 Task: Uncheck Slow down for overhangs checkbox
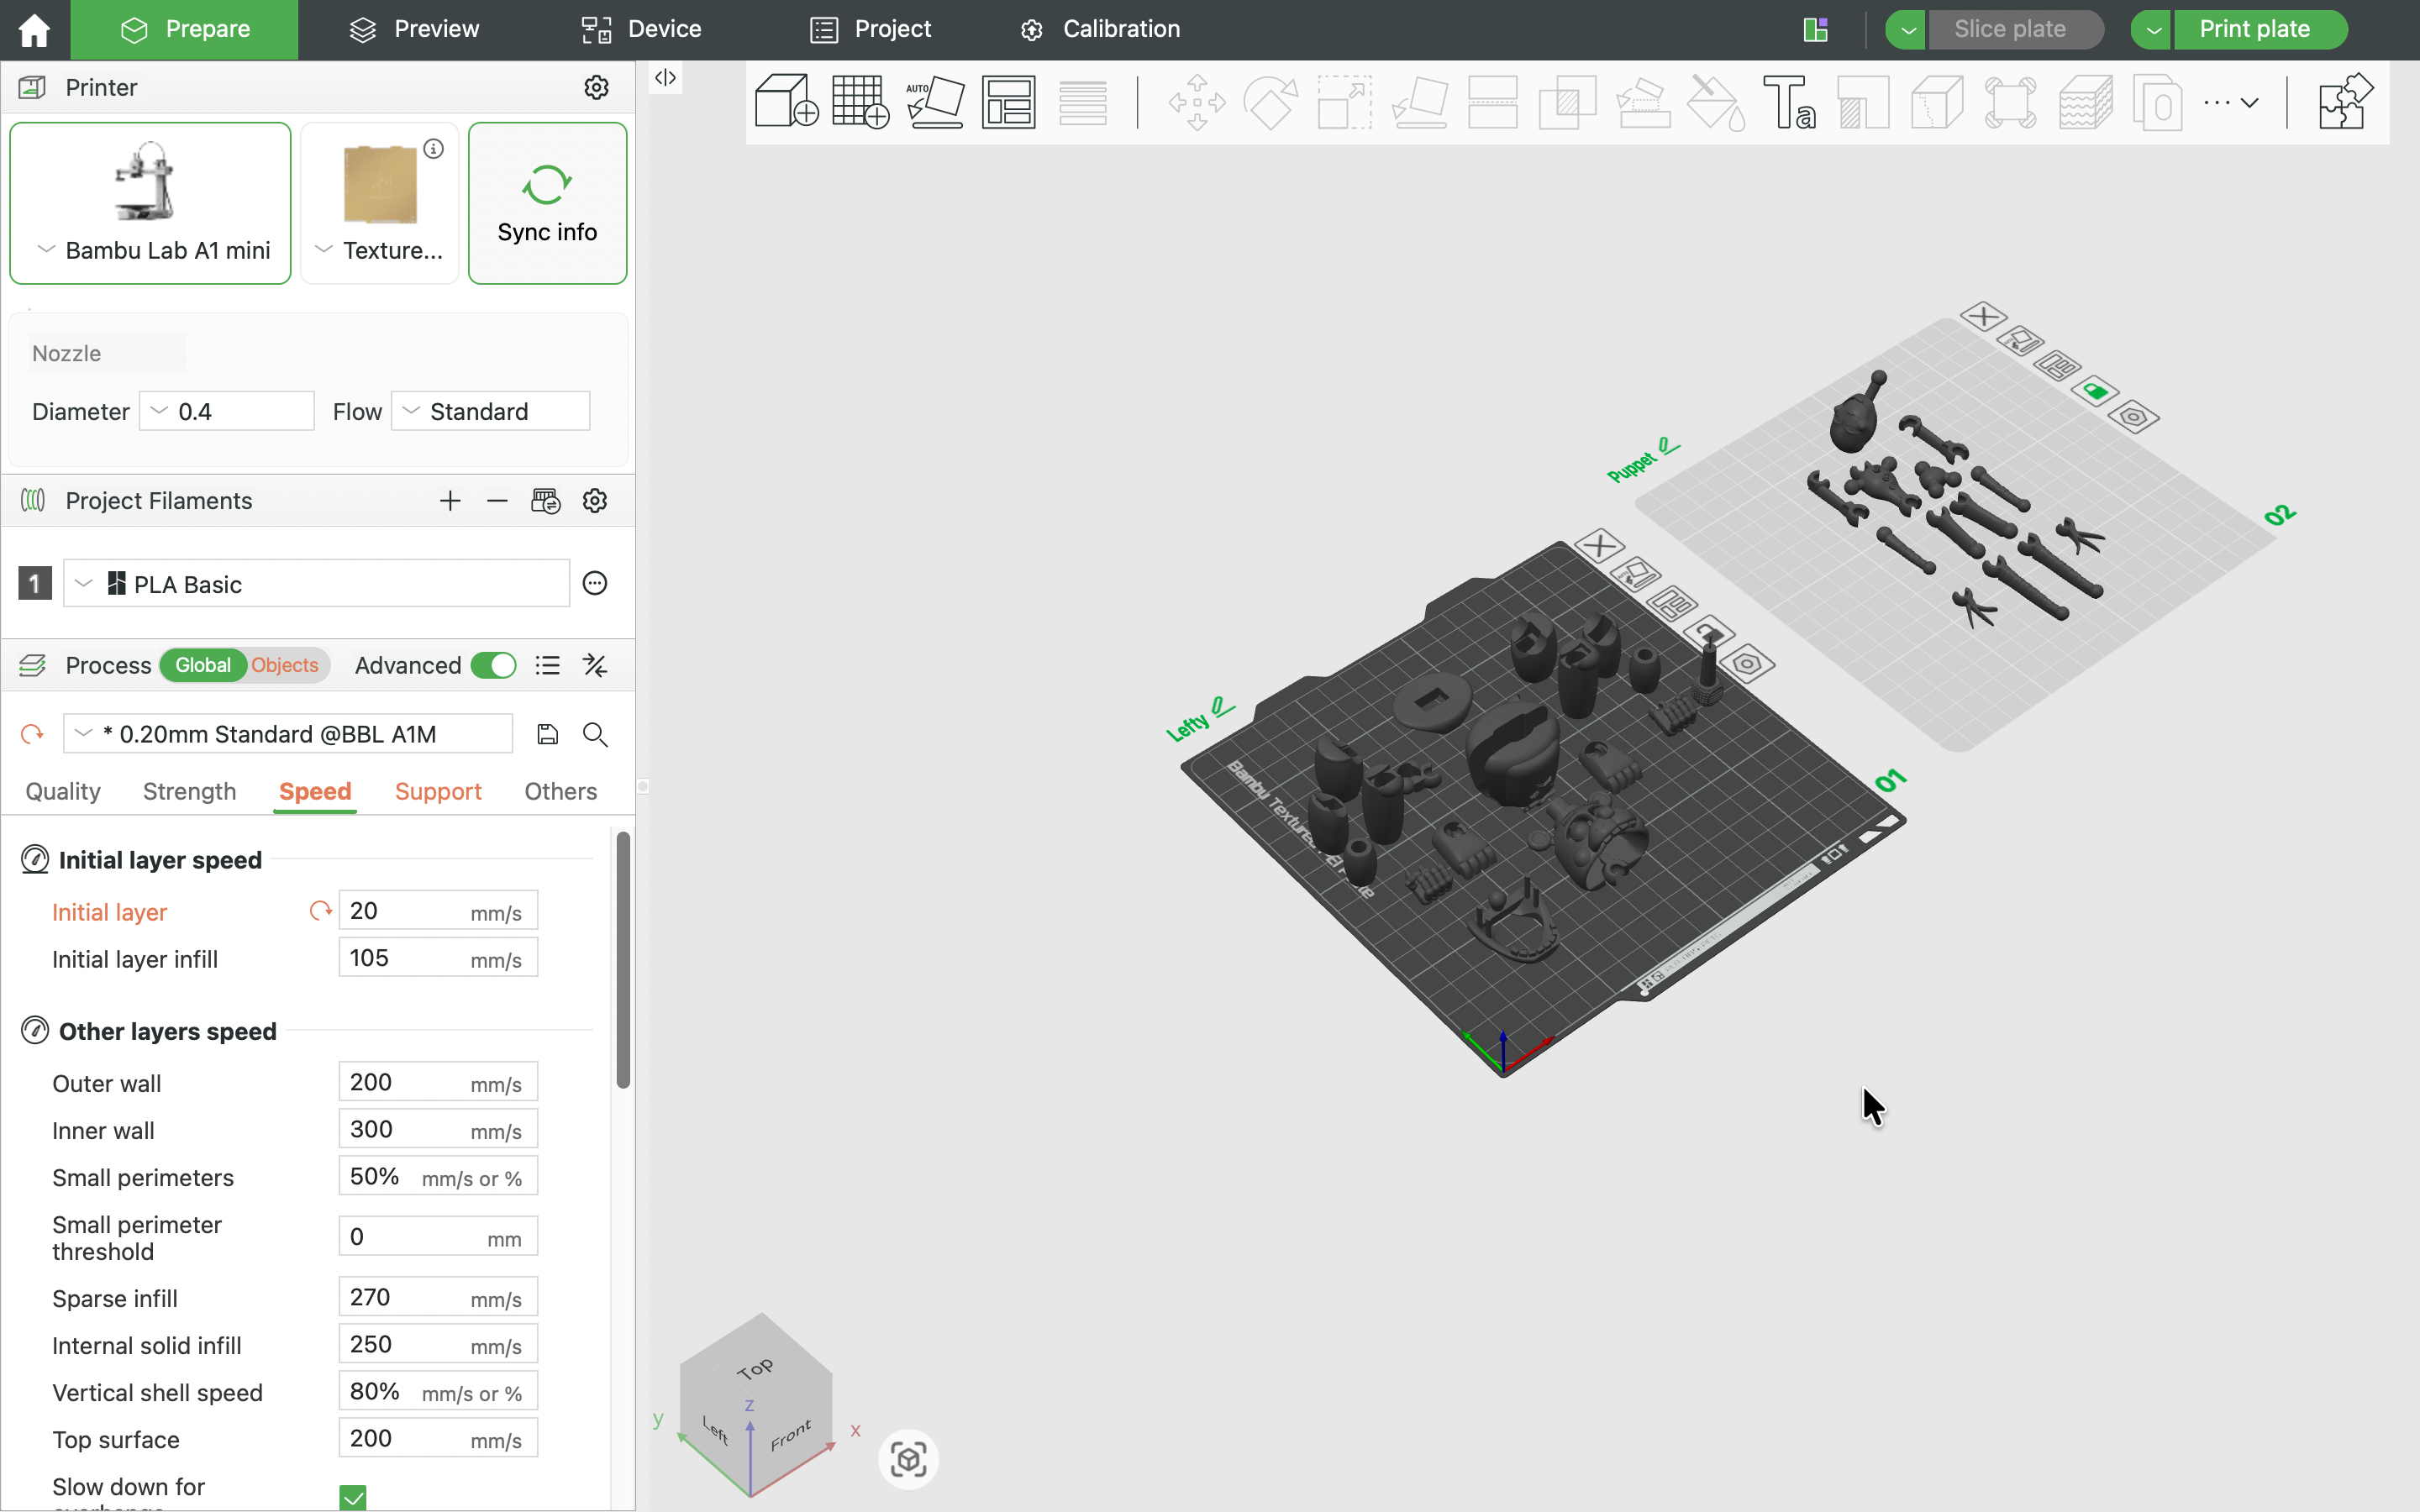(x=353, y=1497)
